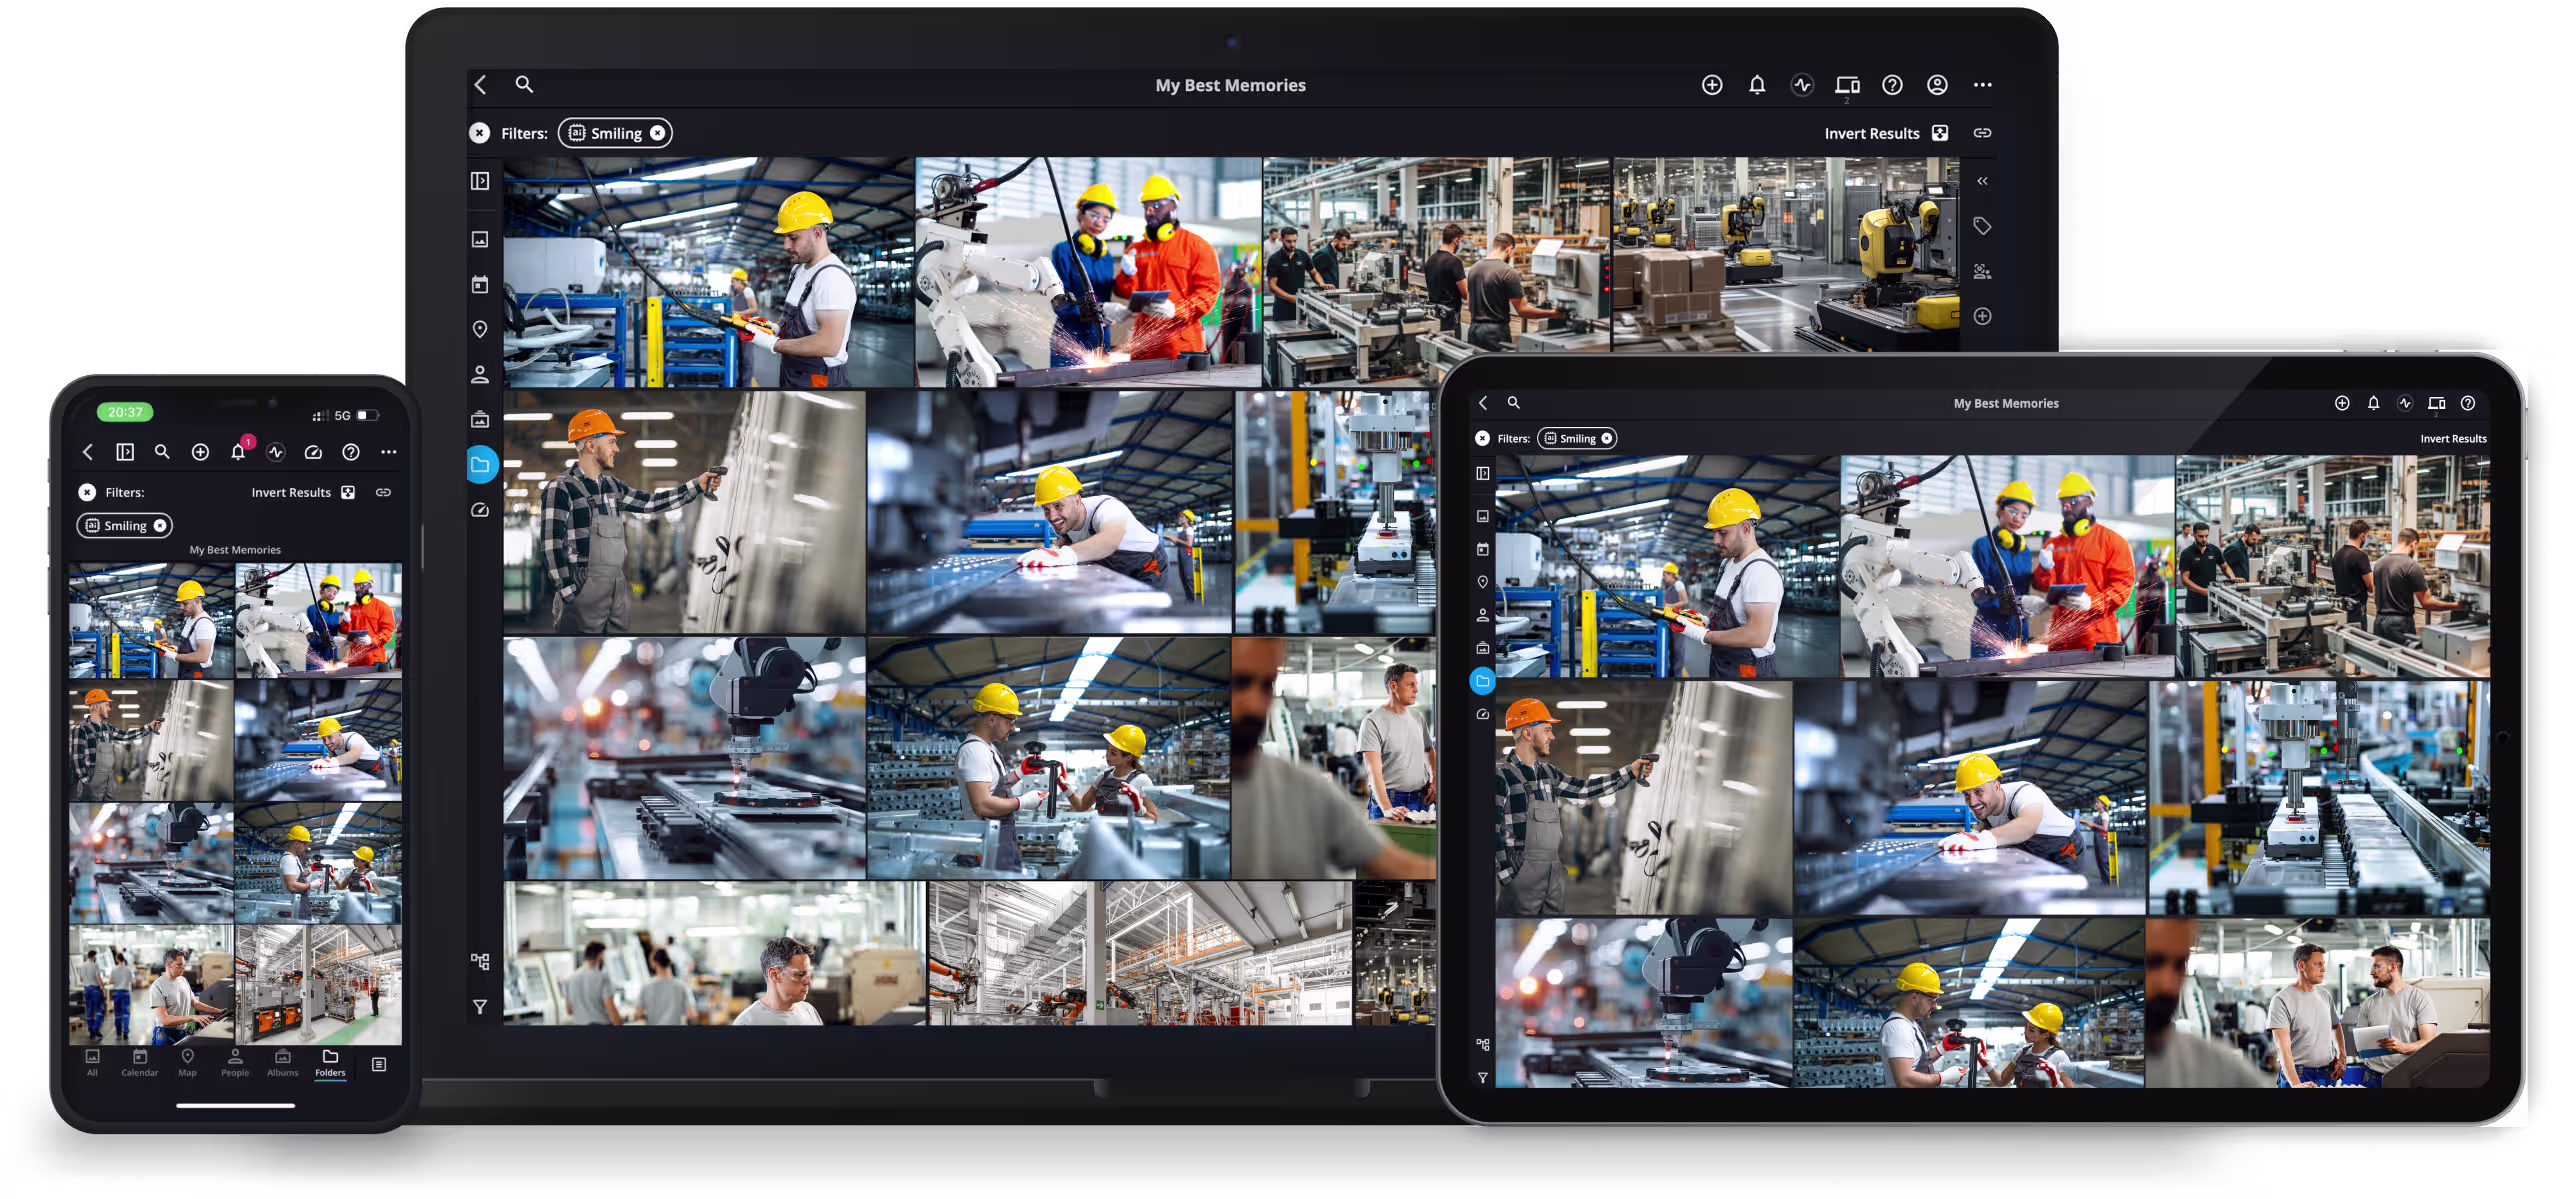The height and width of the screenshot is (1199, 2556).
Task: Toggle the laptop's left sidebar panel icon
Action: click(x=480, y=181)
